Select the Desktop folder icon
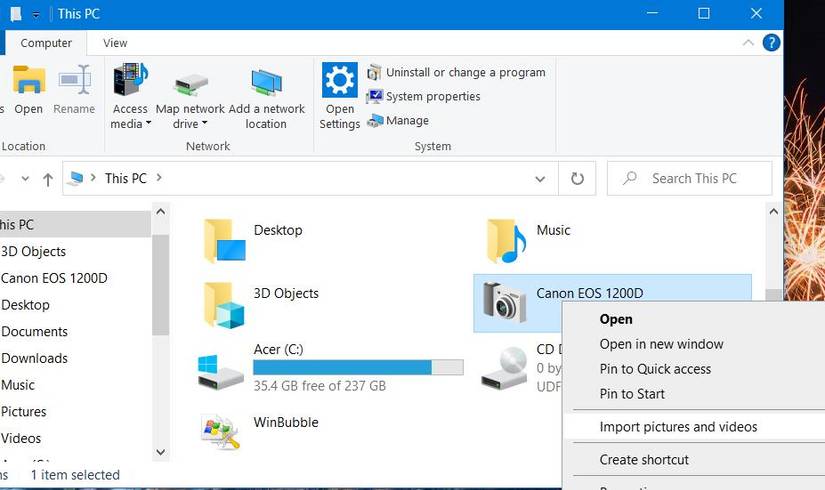This screenshot has width=825, height=490. pyautogui.click(x=225, y=241)
